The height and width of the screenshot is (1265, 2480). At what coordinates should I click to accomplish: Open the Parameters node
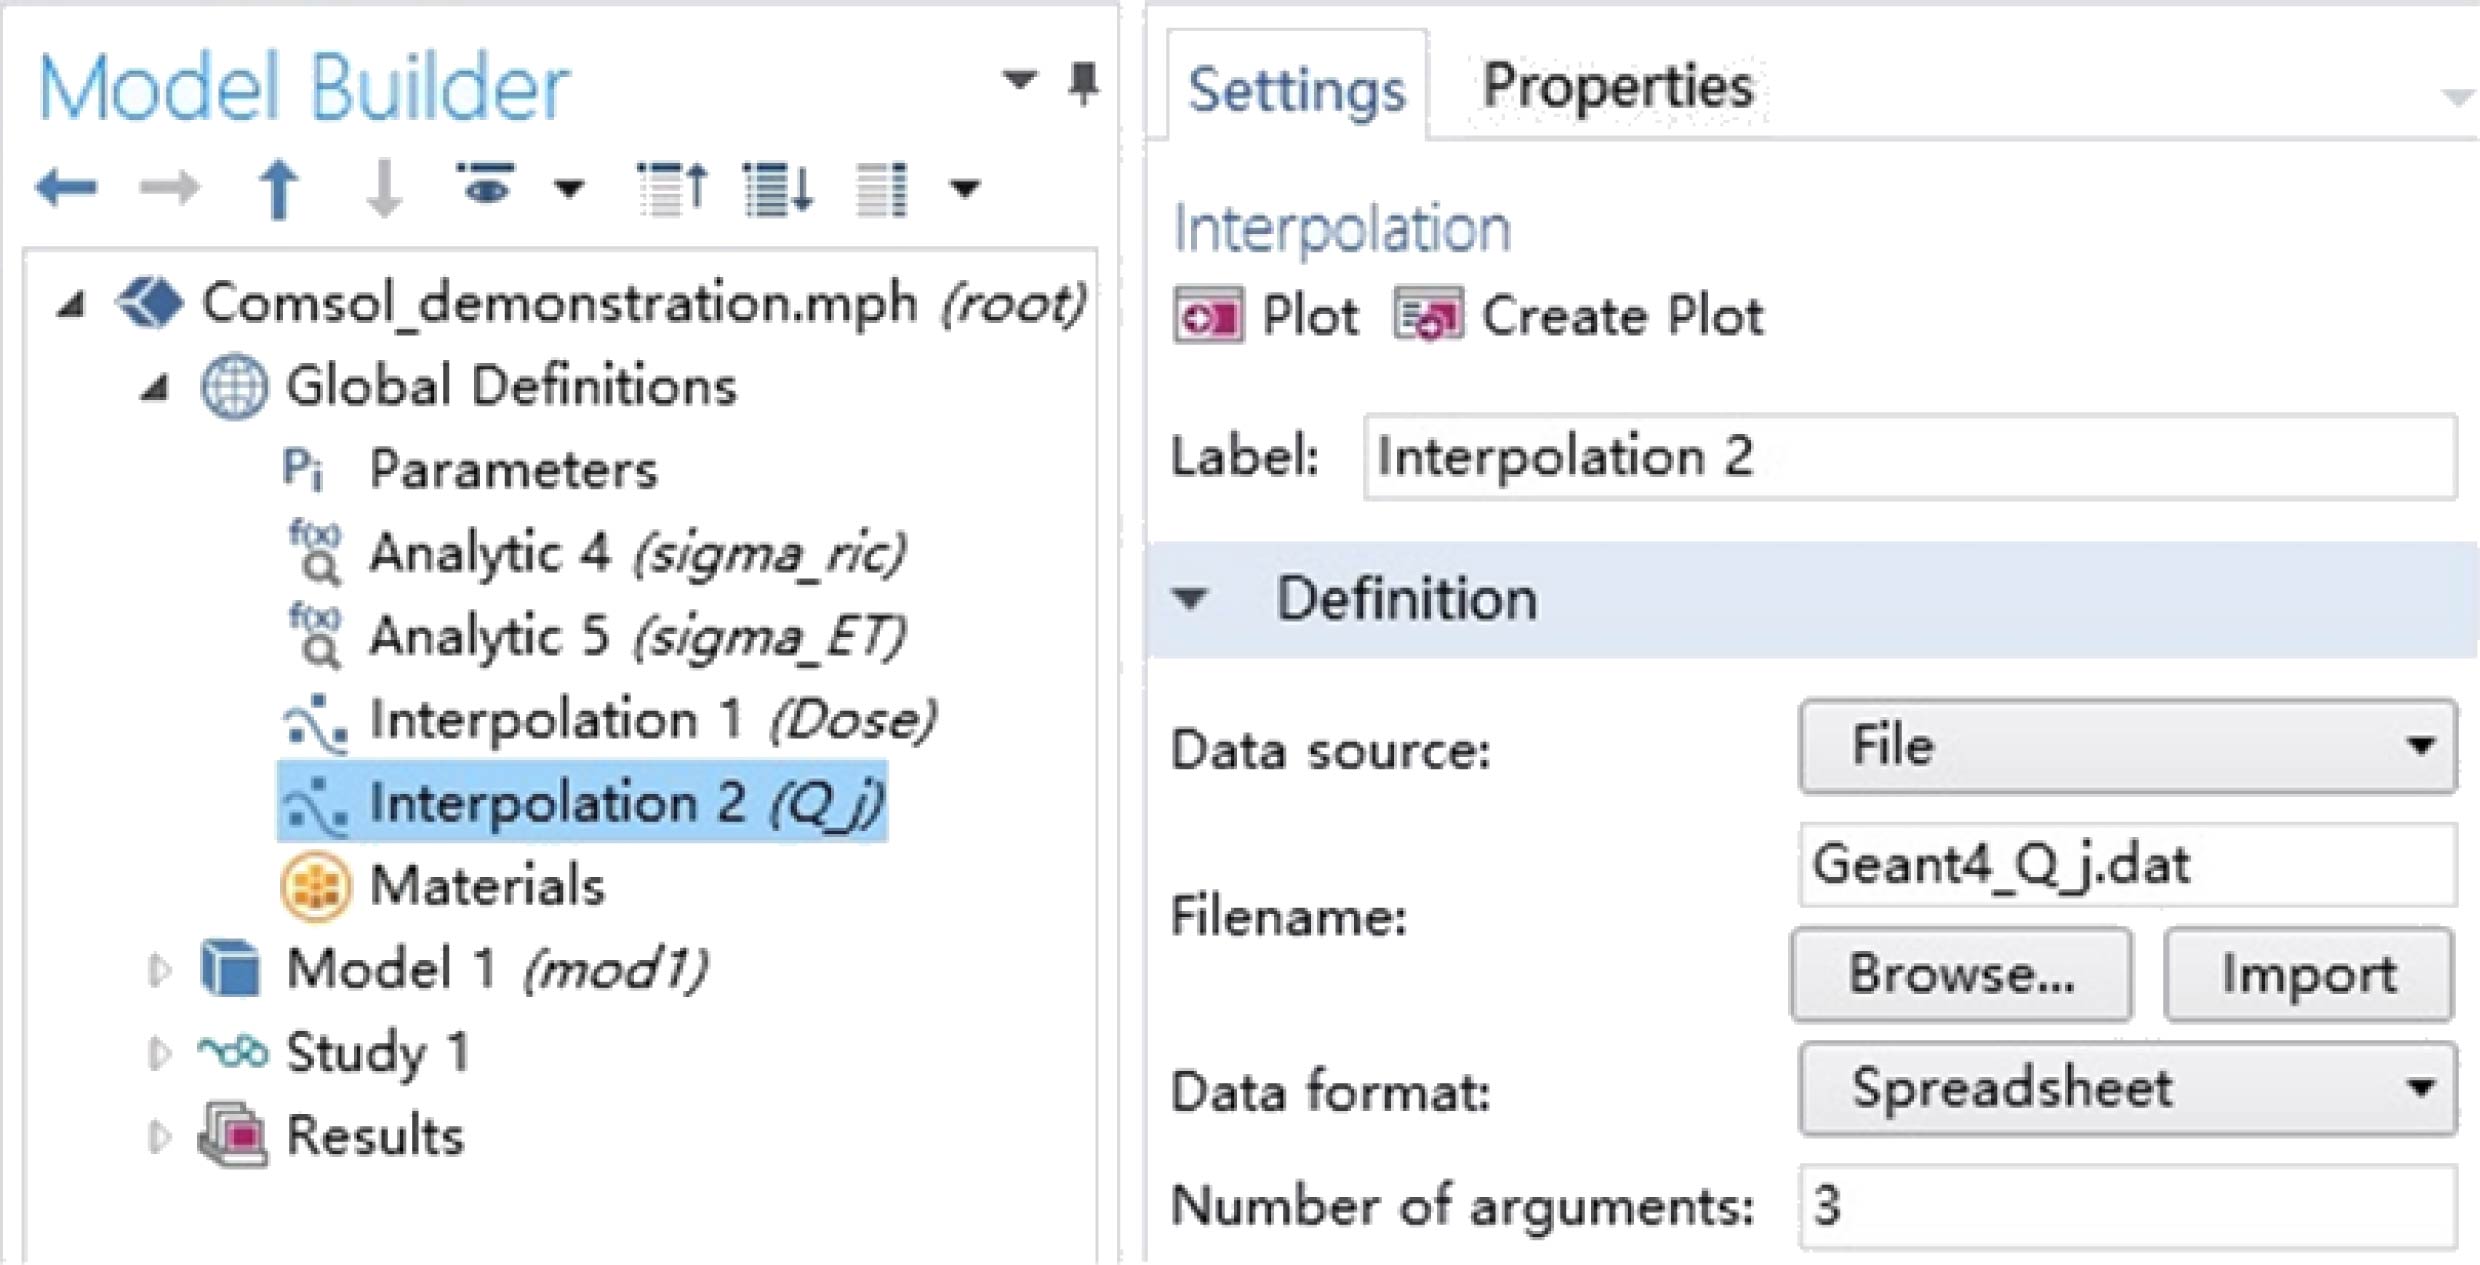[512, 469]
